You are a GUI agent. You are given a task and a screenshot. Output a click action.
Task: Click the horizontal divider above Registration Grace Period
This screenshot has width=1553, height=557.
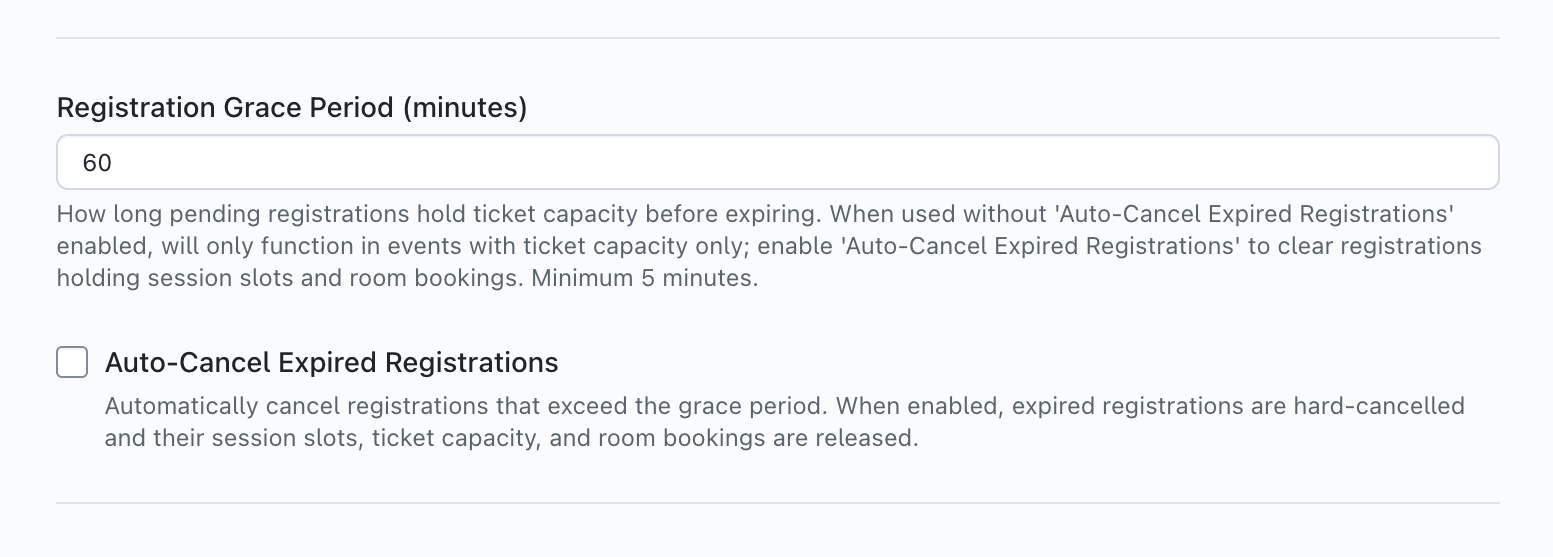777,38
